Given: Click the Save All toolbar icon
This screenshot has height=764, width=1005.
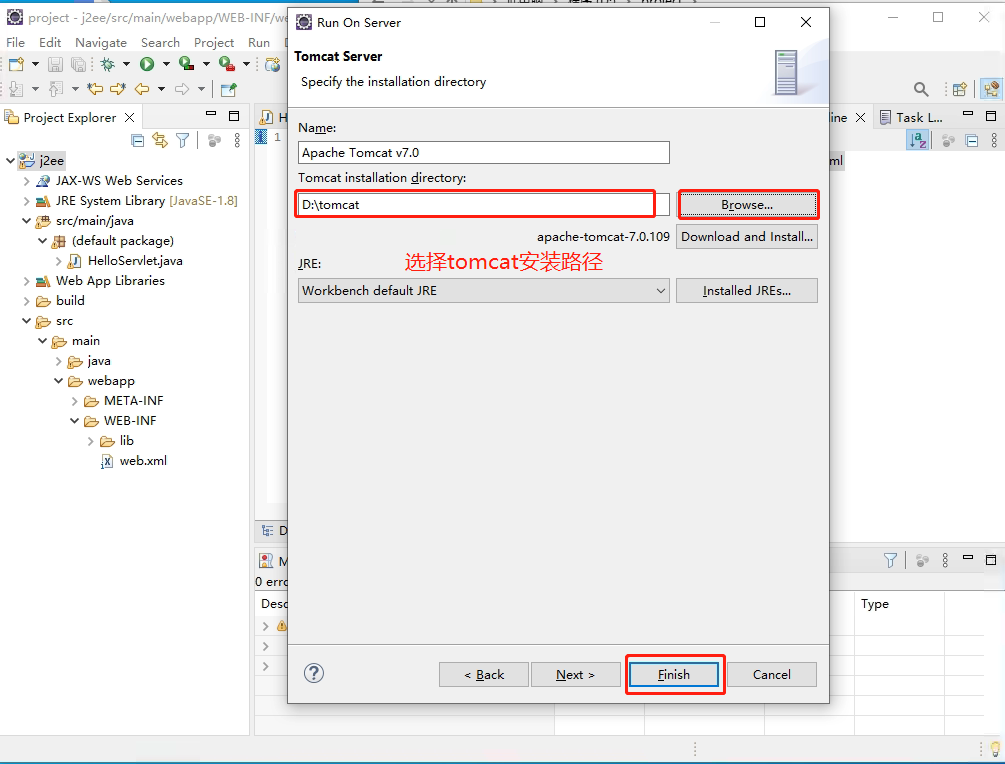Looking at the screenshot, I should [78, 64].
